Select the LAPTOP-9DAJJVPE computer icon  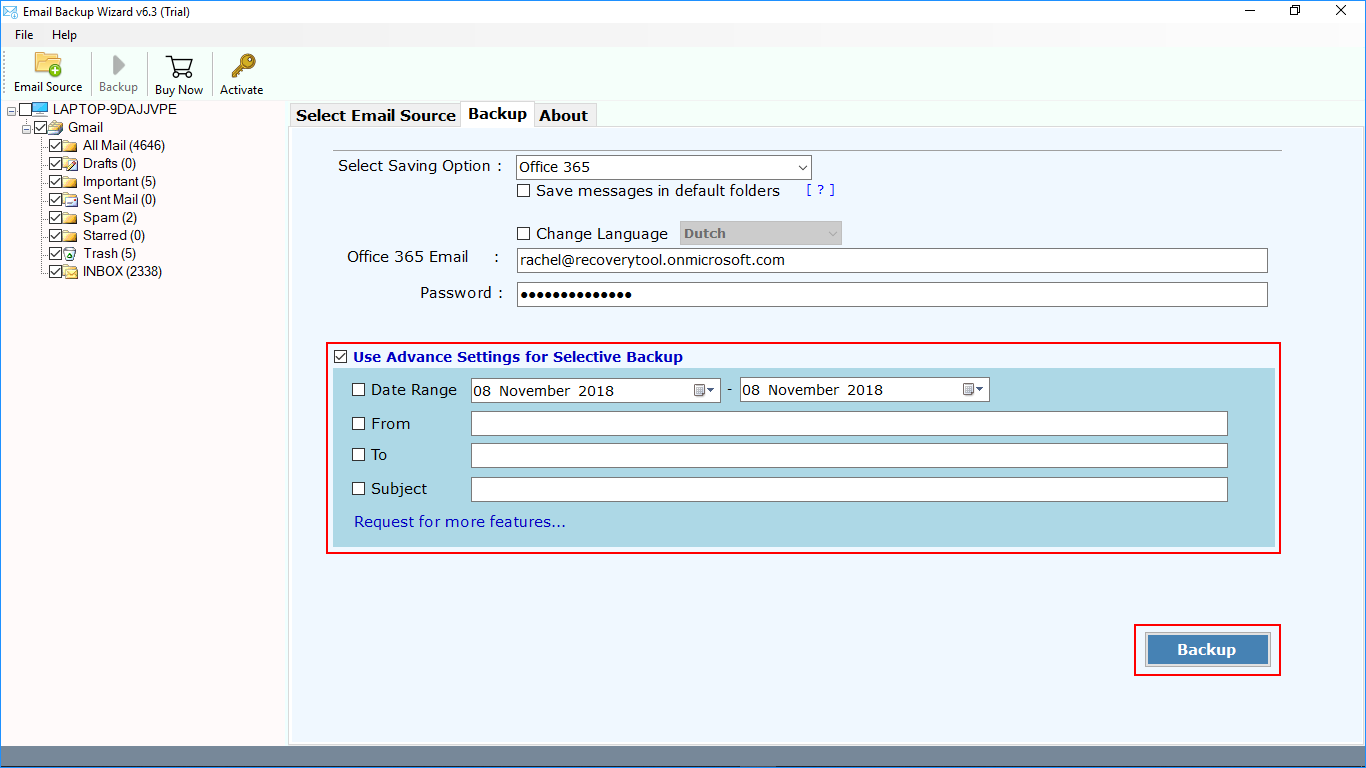point(41,109)
